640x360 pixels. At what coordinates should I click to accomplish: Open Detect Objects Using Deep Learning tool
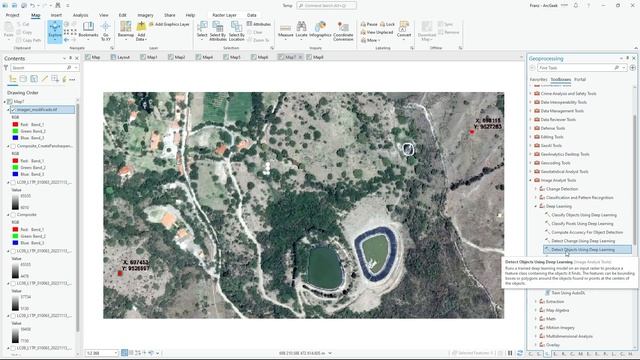(x=583, y=249)
